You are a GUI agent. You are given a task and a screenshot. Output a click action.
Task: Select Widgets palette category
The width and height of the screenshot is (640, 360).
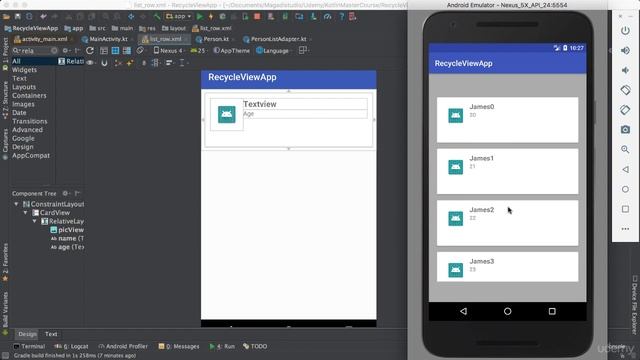pyautogui.click(x=24, y=70)
